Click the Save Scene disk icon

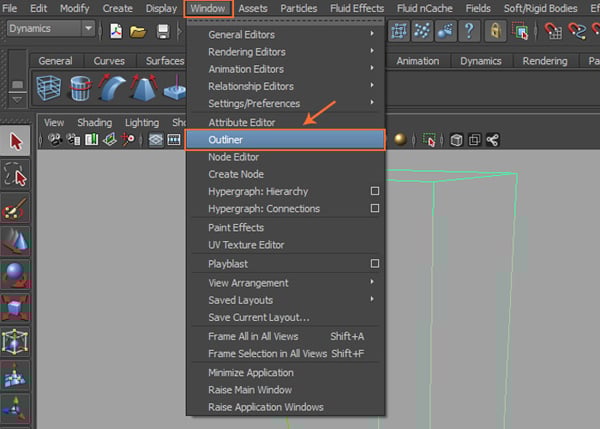163,31
